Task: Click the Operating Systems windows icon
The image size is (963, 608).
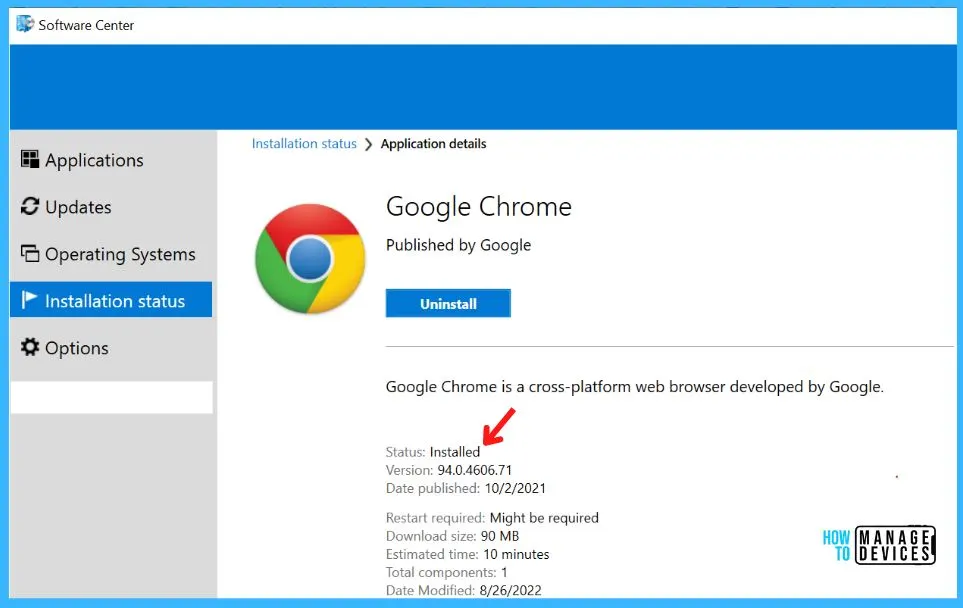Action: 29,254
